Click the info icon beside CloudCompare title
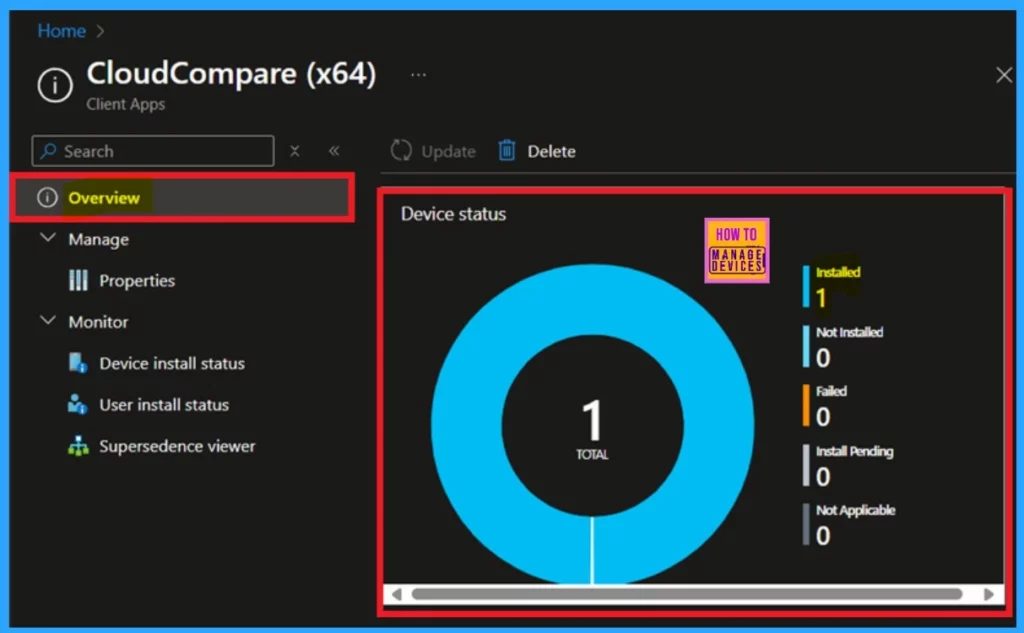This screenshot has width=1024, height=633. pyautogui.click(x=55, y=86)
